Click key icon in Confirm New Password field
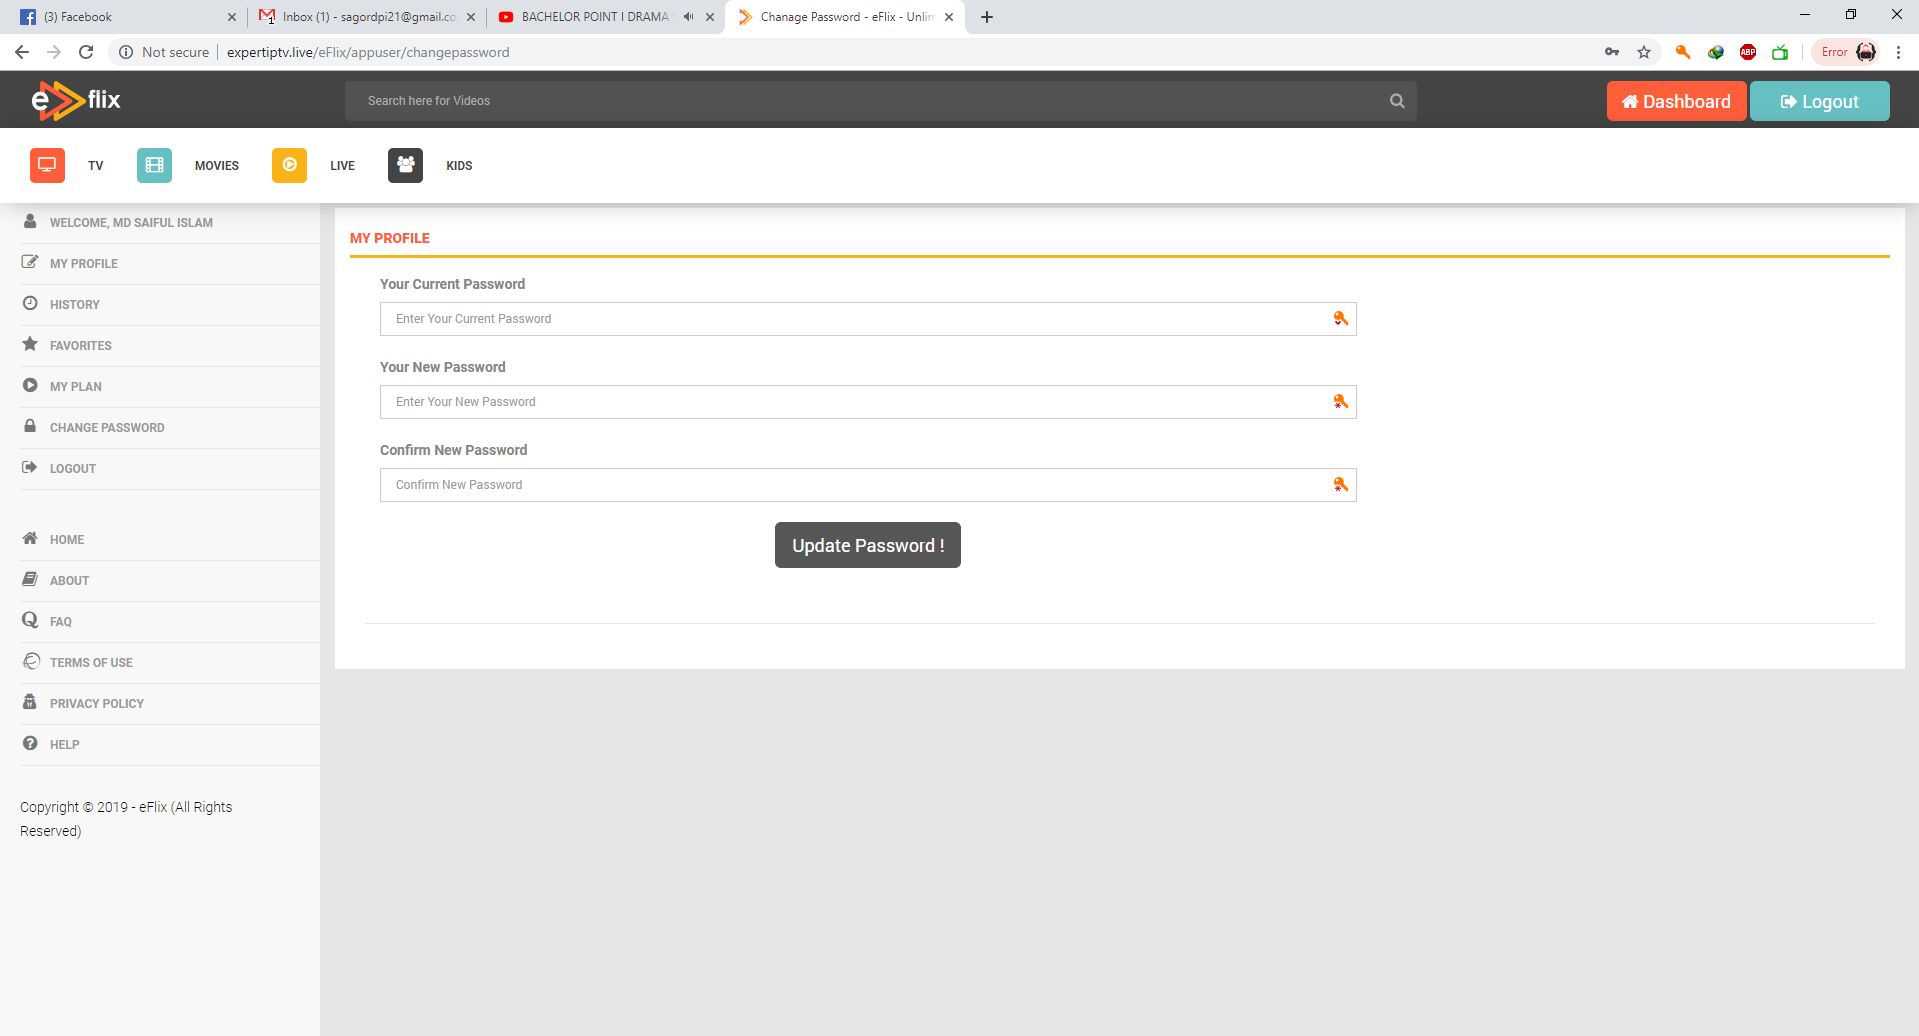 (1340, 485)
